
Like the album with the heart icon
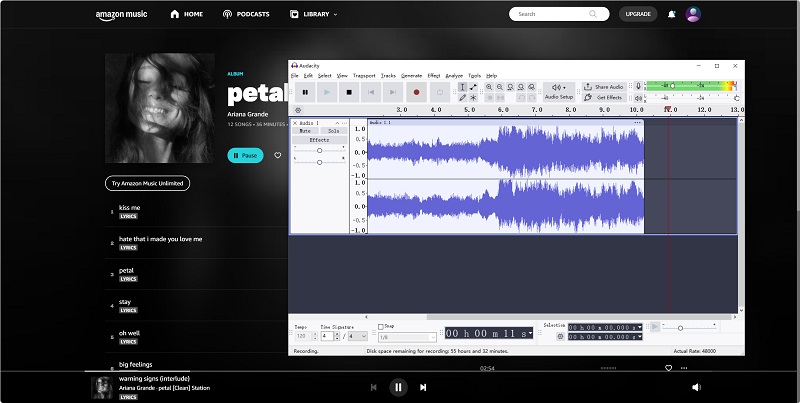pos(278,156)
